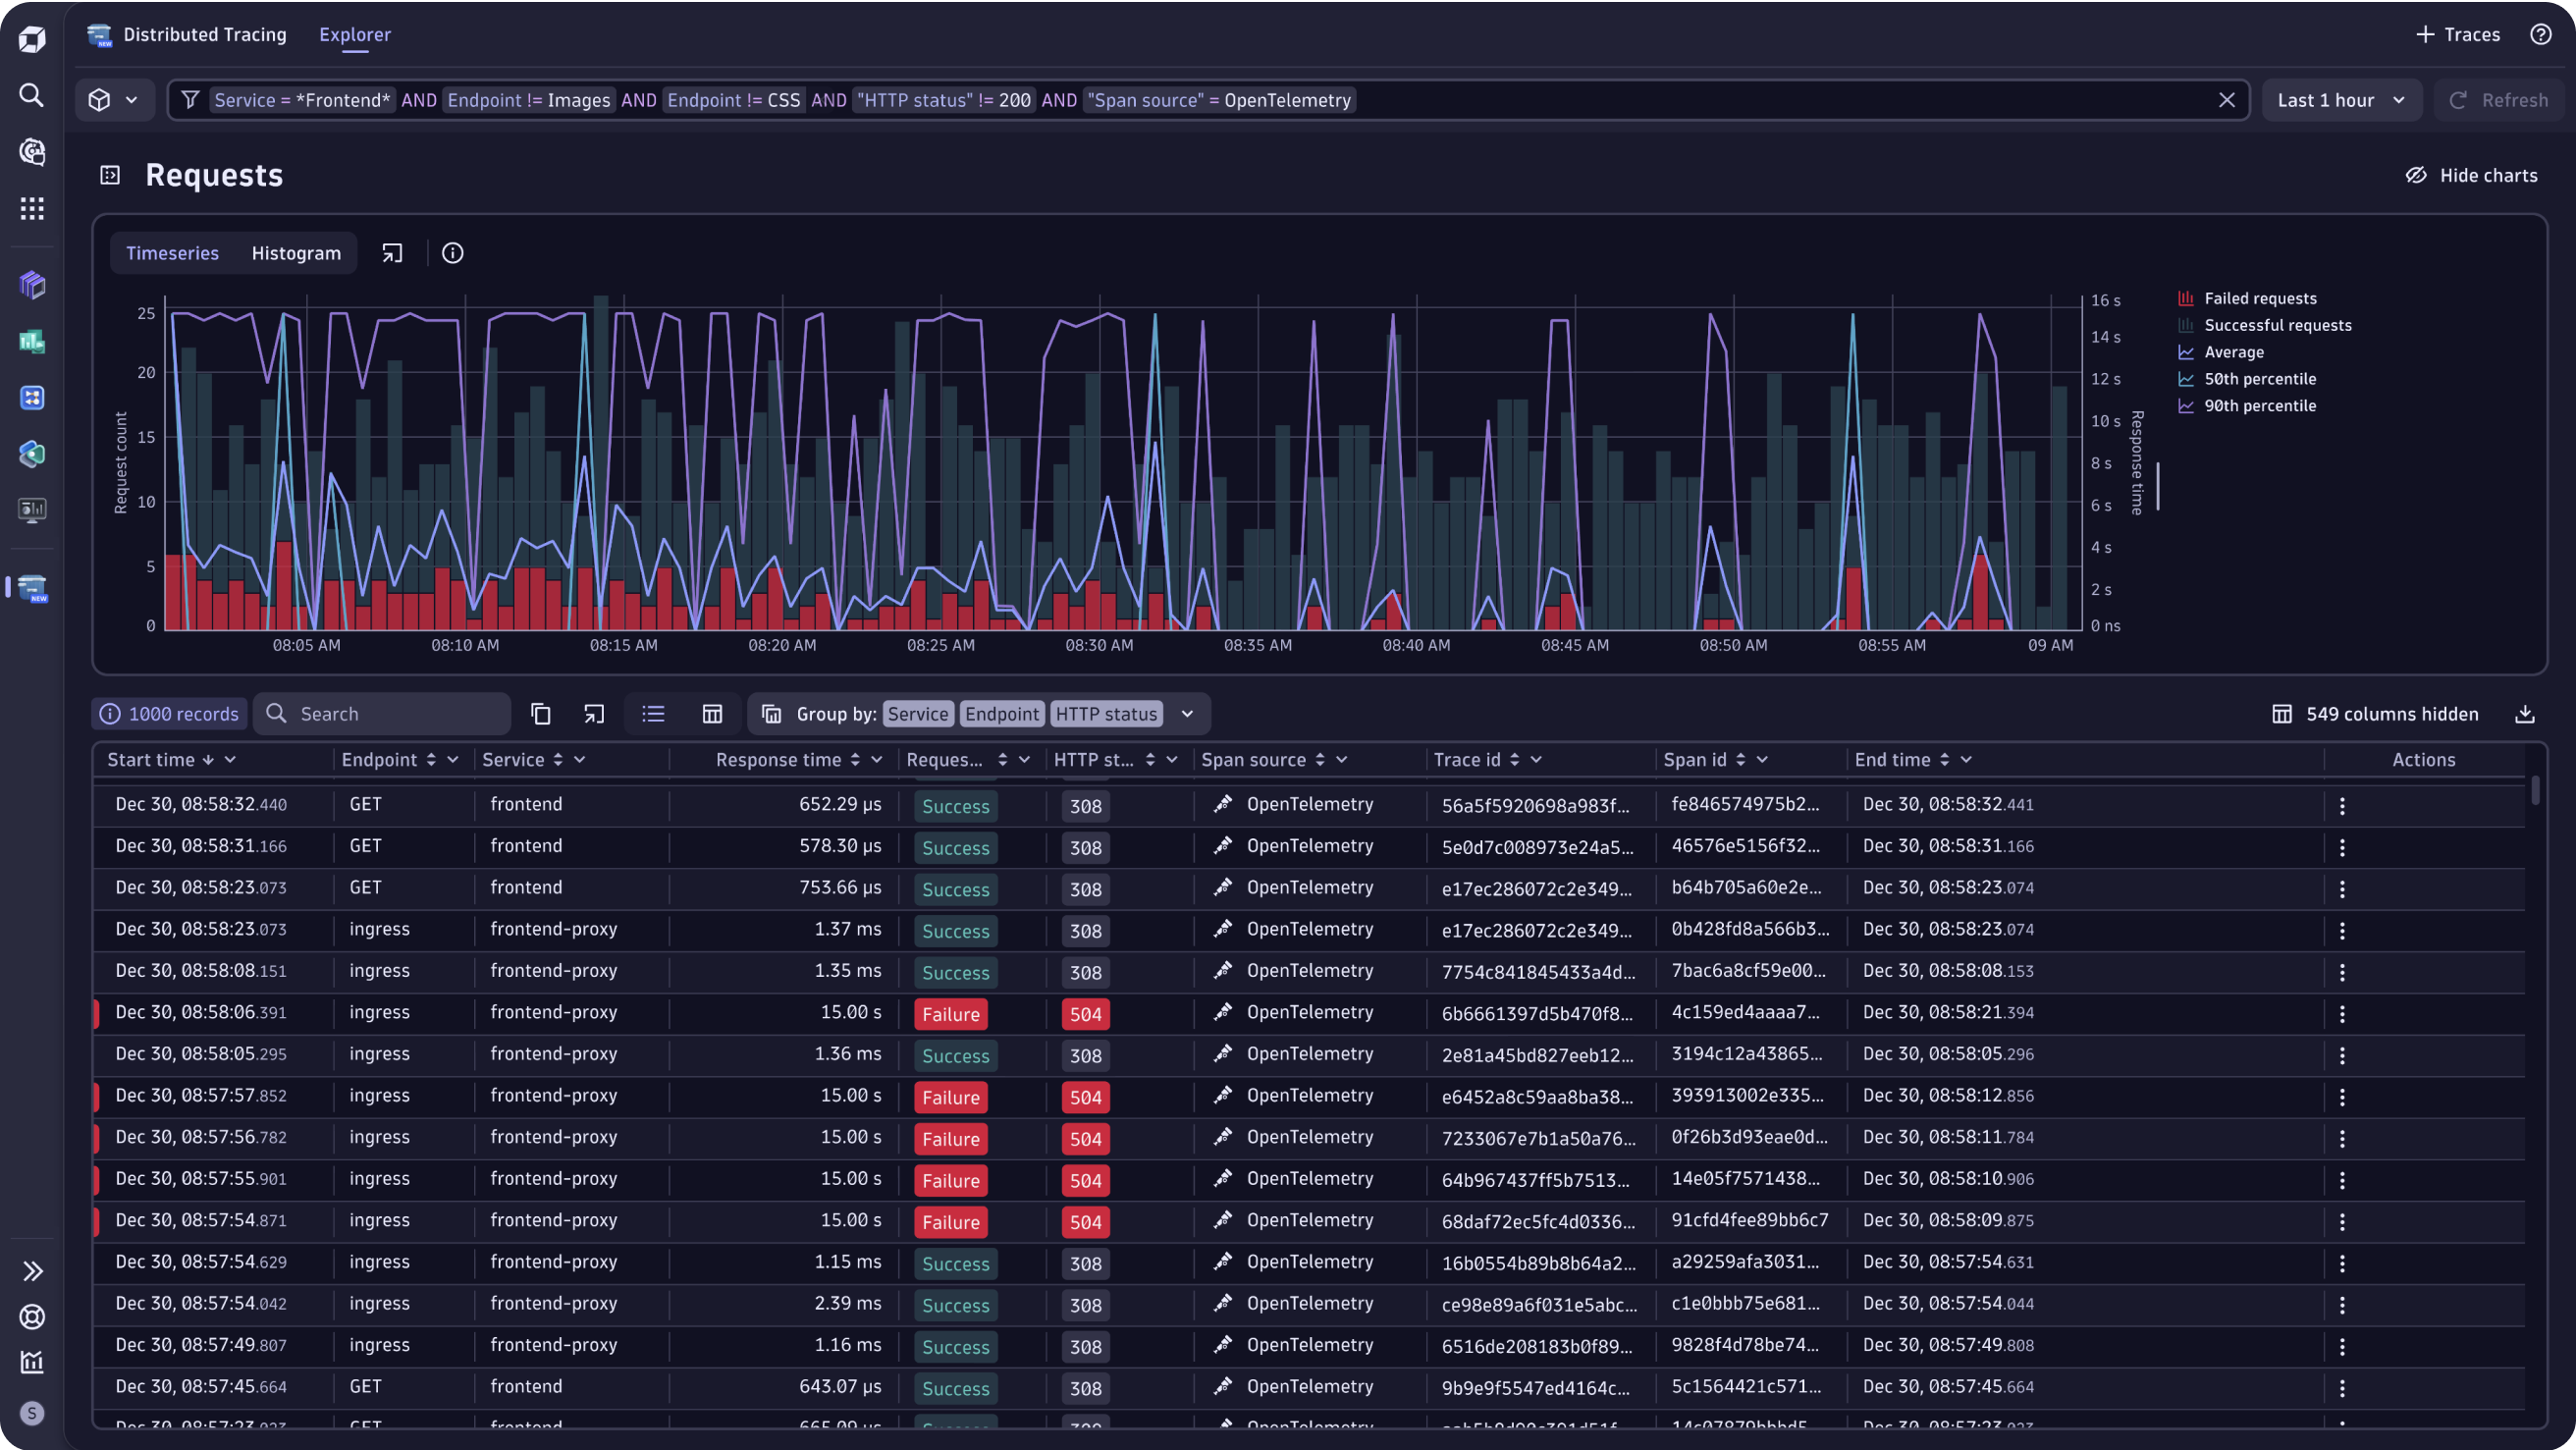
Task: Open the Last 1 hour time range dropdown
Action: [2341, 99]
